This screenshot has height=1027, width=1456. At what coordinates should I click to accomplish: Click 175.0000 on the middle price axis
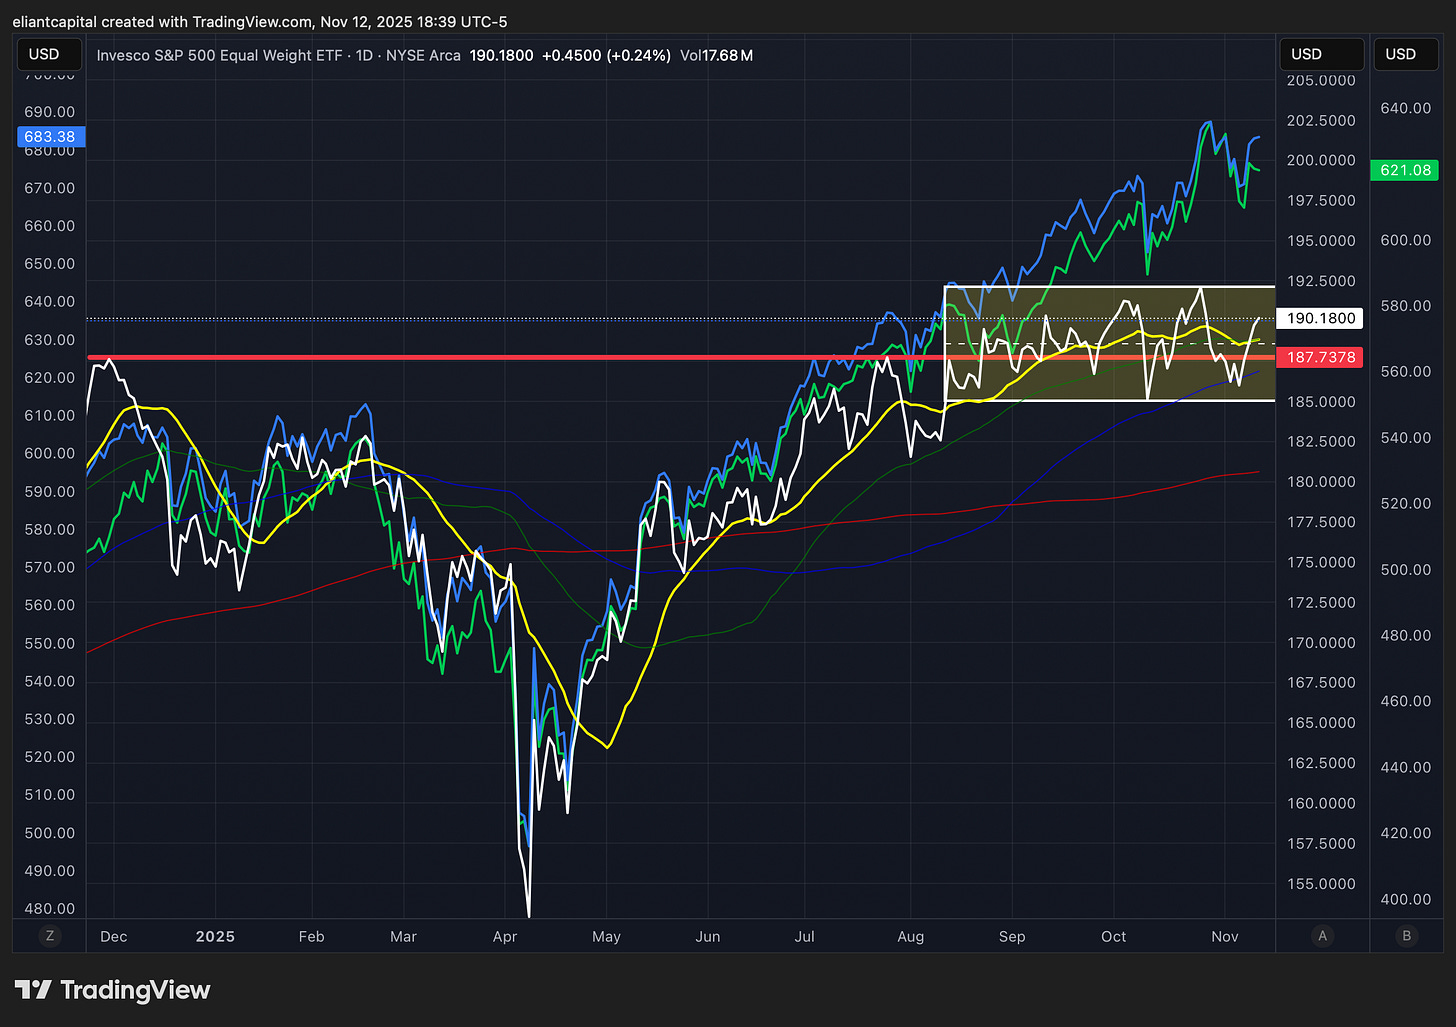tap(1321, 562)
